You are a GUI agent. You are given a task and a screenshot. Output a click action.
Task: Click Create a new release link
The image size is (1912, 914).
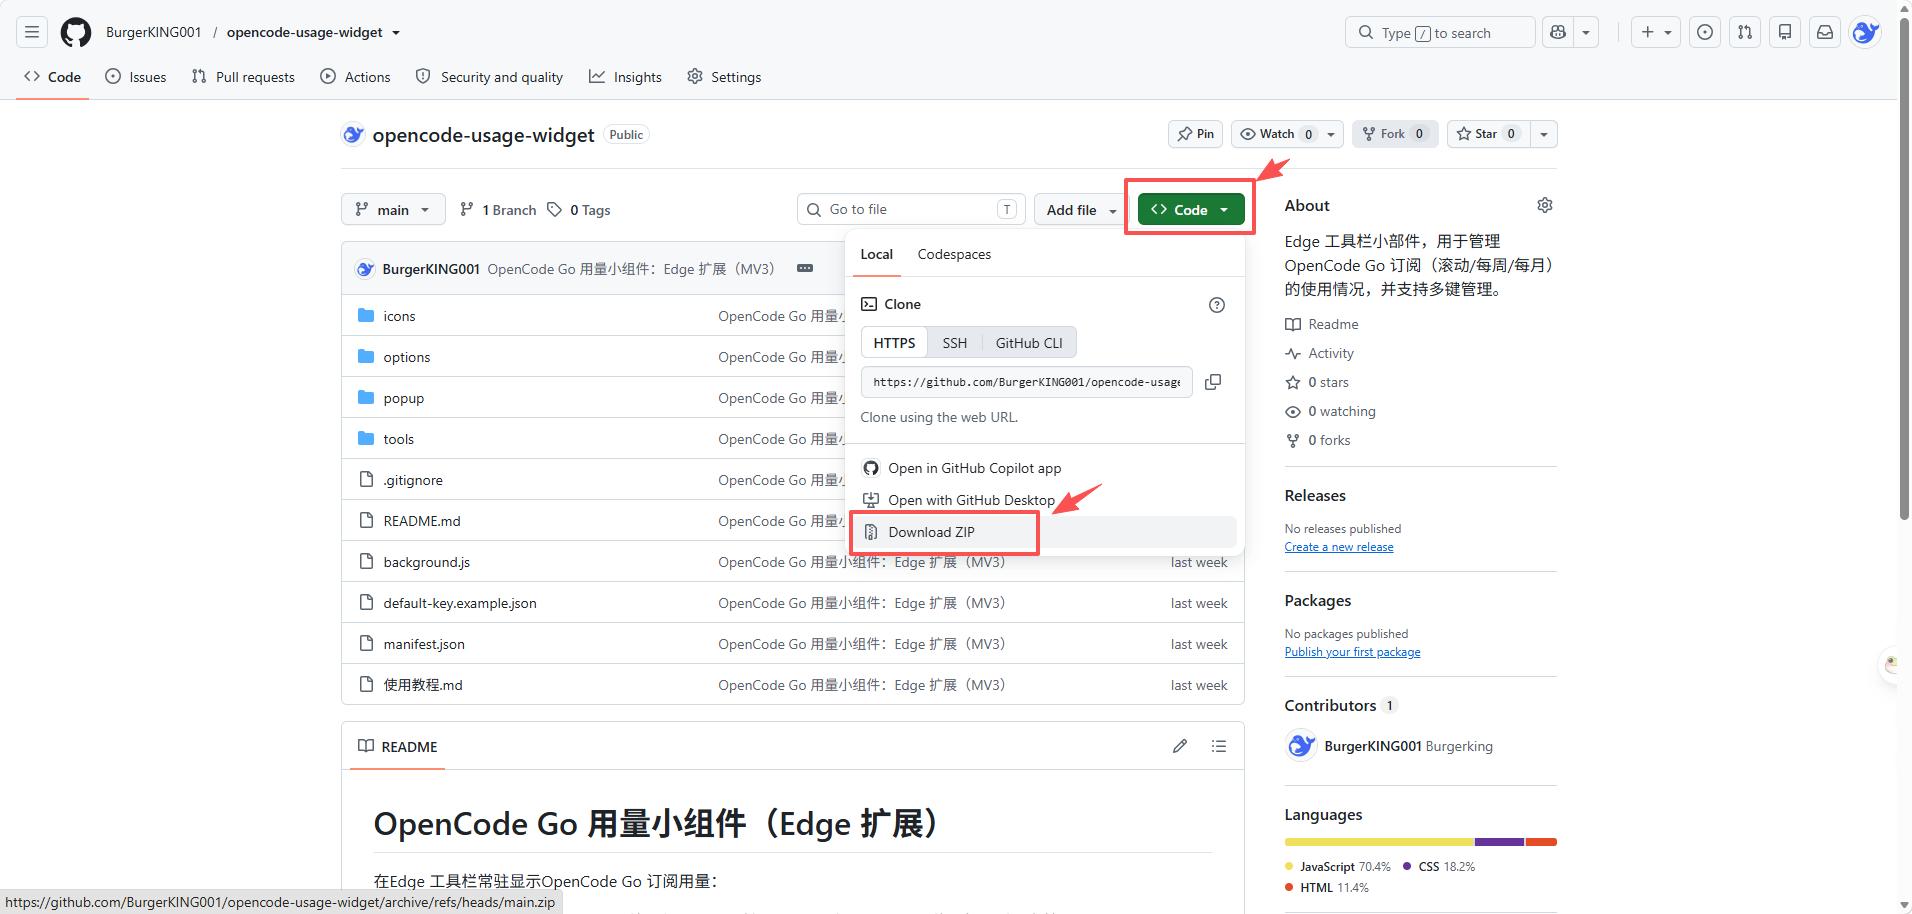(1339, 547)
